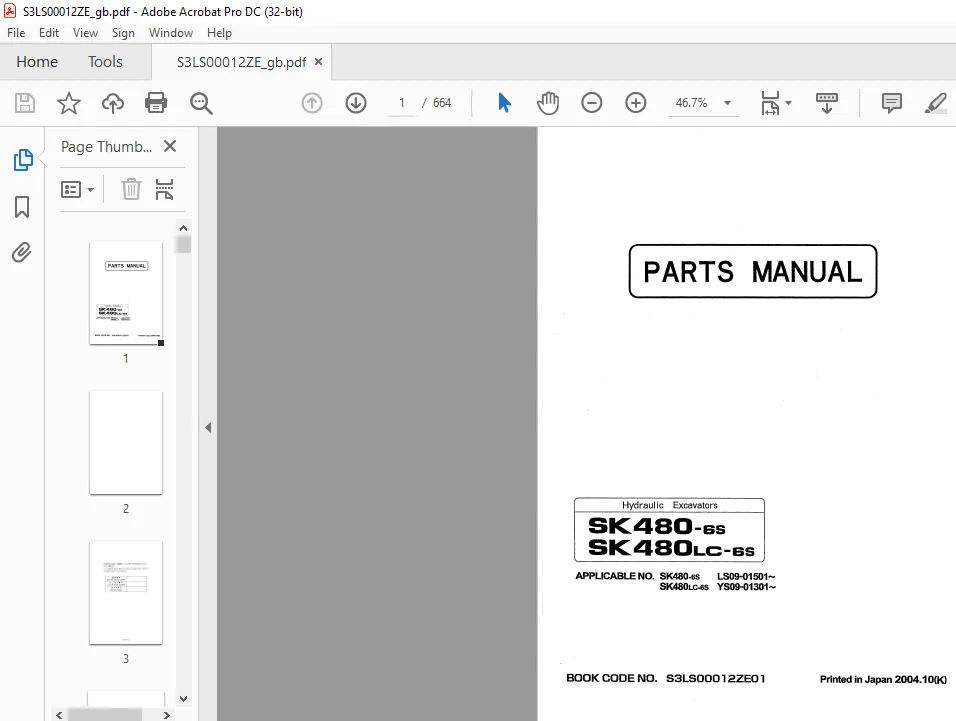Delete selected page with trash icon
The image size is (956, 721).
pyautogui.click(x=131, y=190)
